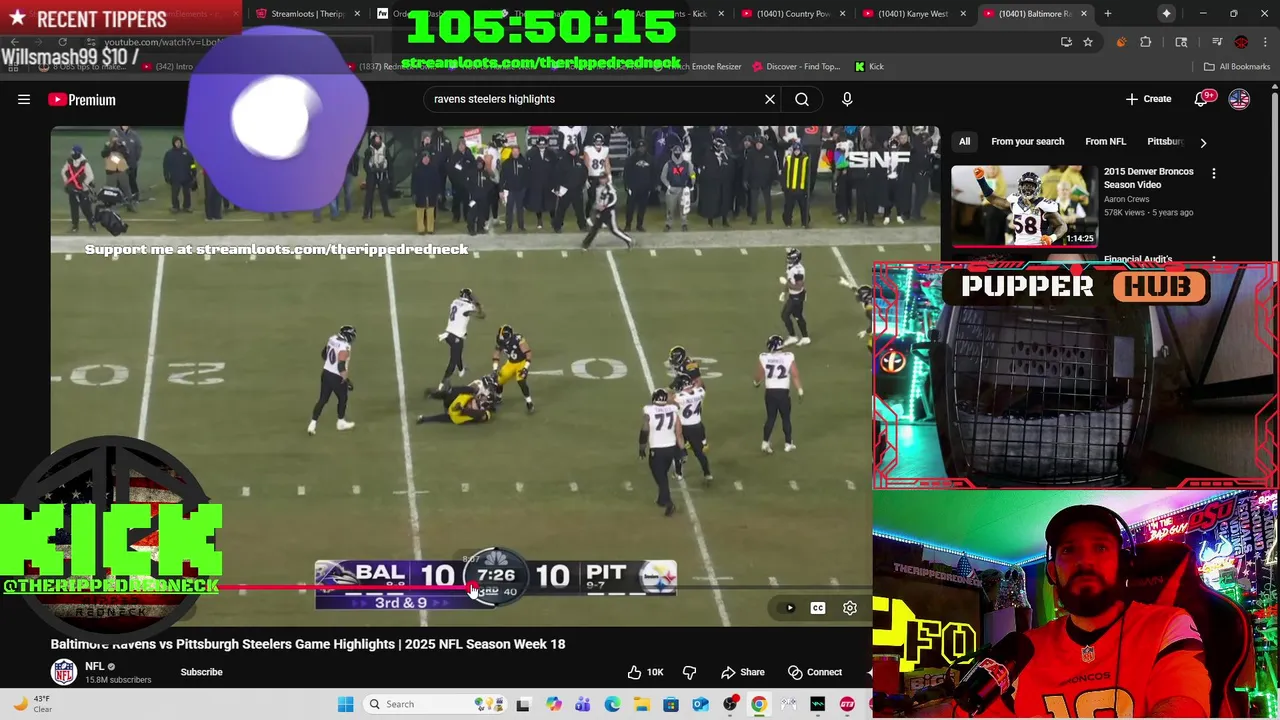Close the Kanye West browser tab

(964, 14)
